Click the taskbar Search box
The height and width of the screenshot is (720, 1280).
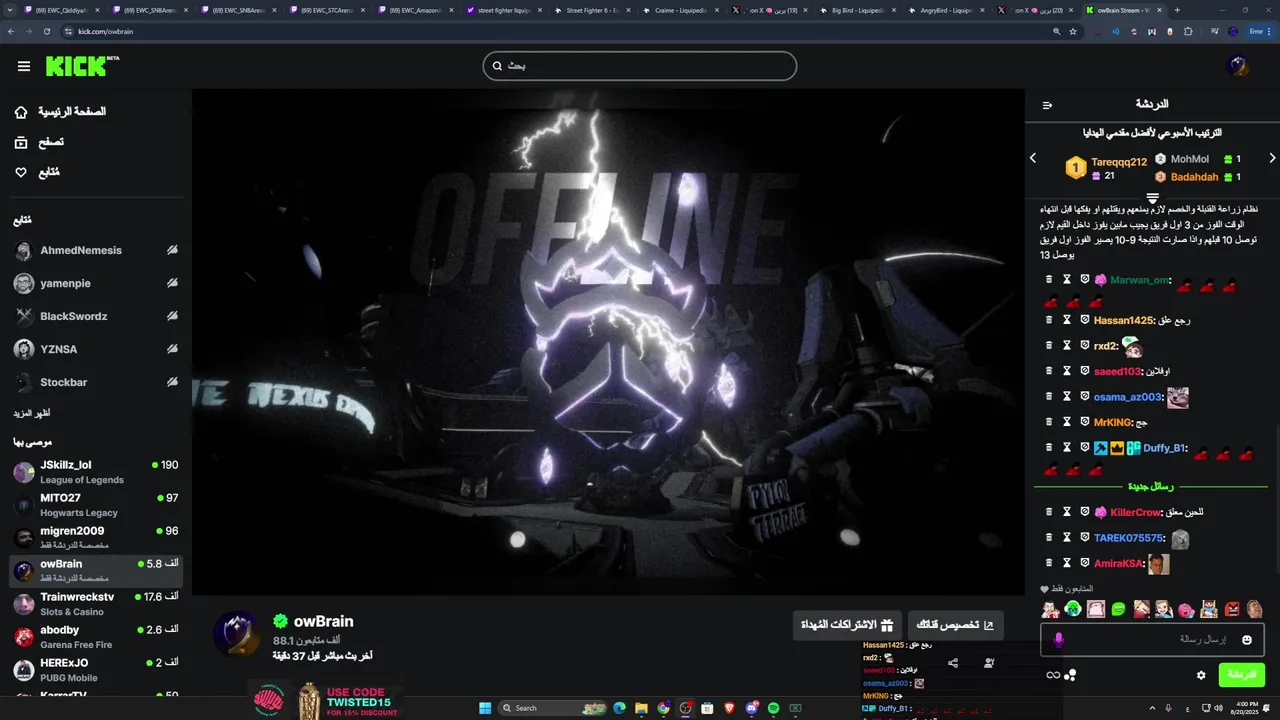click(x=554, y=708)
